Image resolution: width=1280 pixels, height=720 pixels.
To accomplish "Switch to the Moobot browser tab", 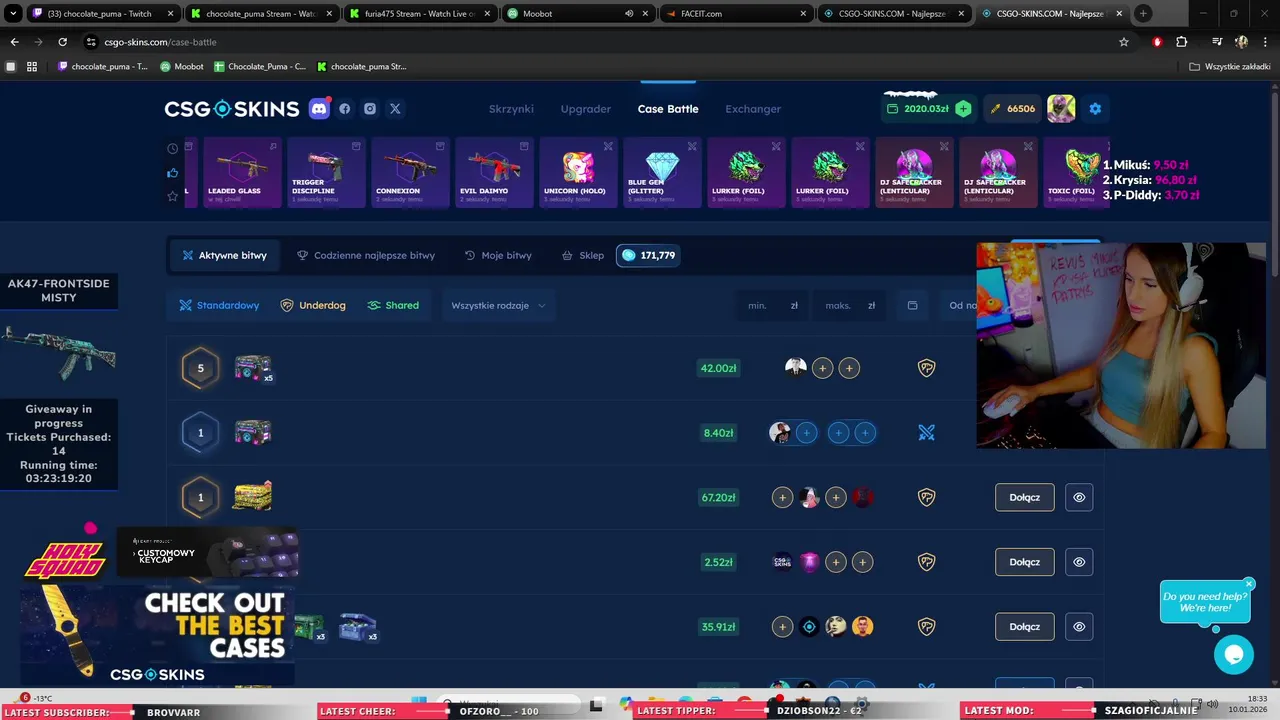I will pos(577,13).
